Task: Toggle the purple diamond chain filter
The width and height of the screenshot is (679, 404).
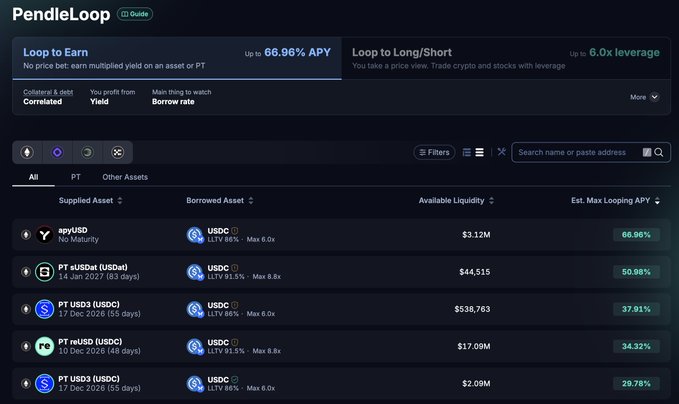Action: pyautogui.click(x=57, y=152)
